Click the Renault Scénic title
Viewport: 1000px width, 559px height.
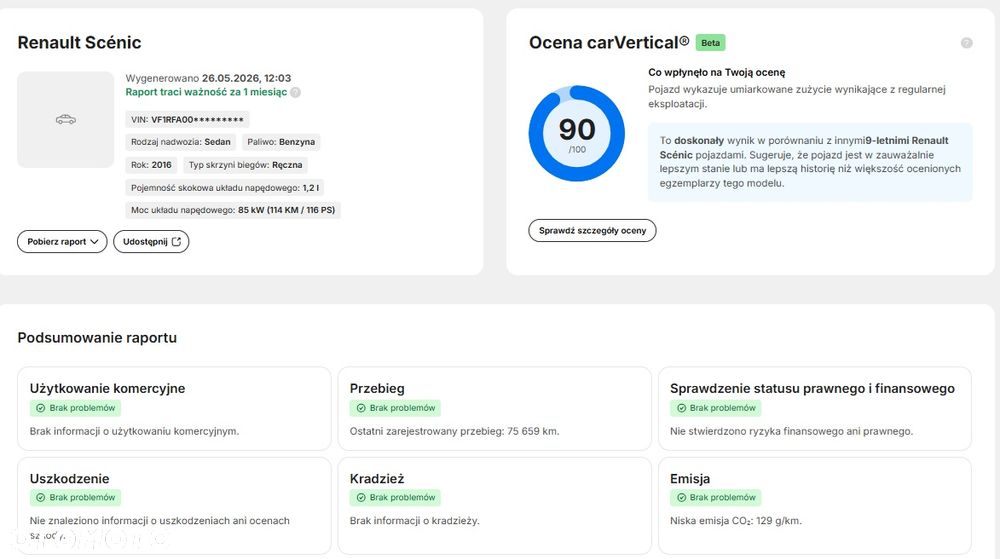(79, 43)
